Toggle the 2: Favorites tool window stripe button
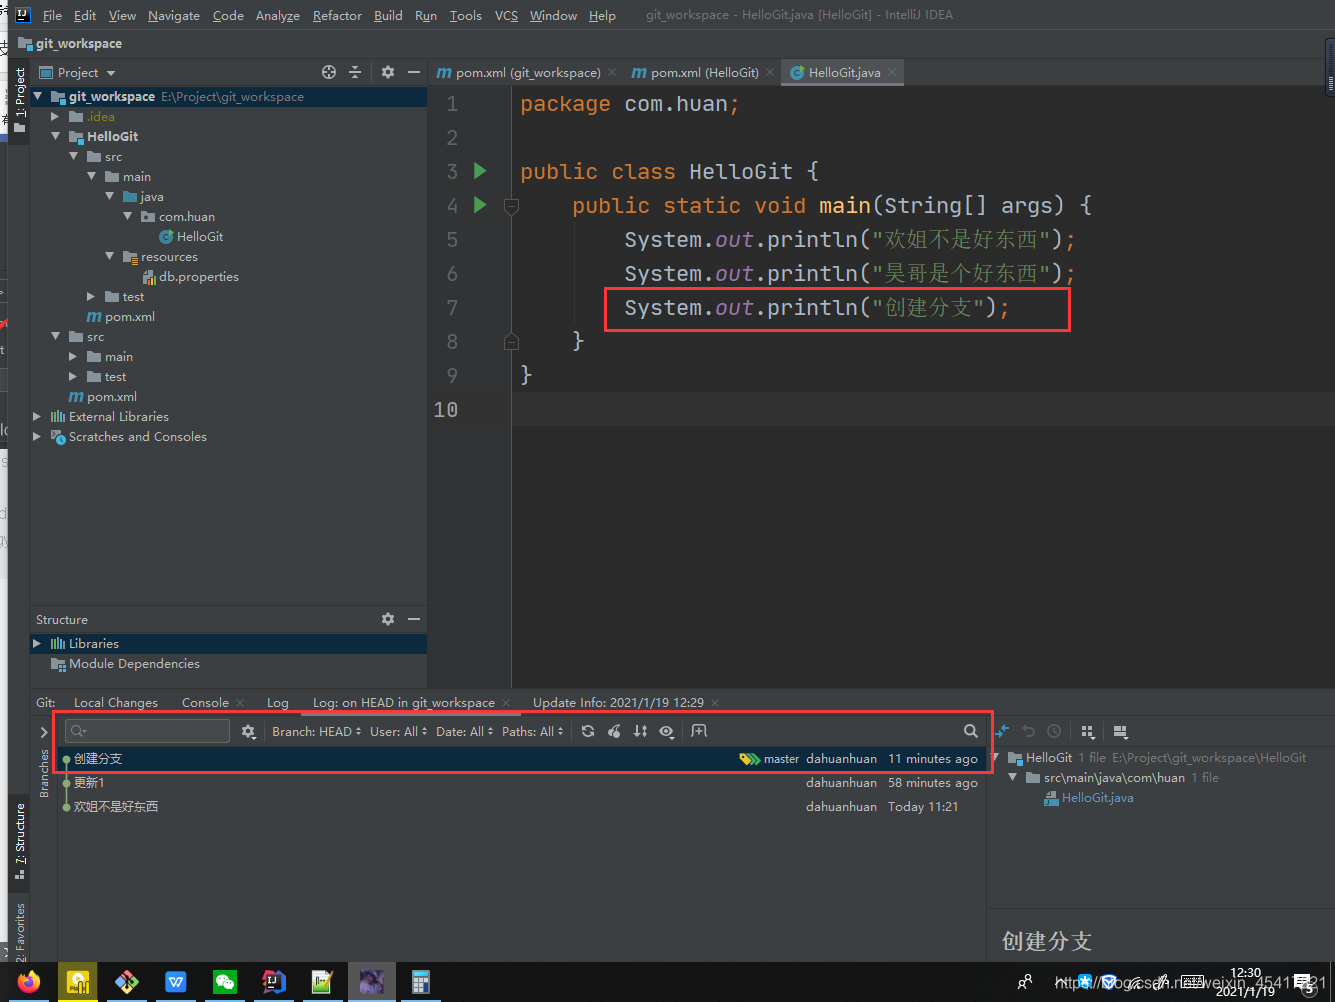Image resolution: width=1335 pixels, height=1002 pixels. pos(20,932)
